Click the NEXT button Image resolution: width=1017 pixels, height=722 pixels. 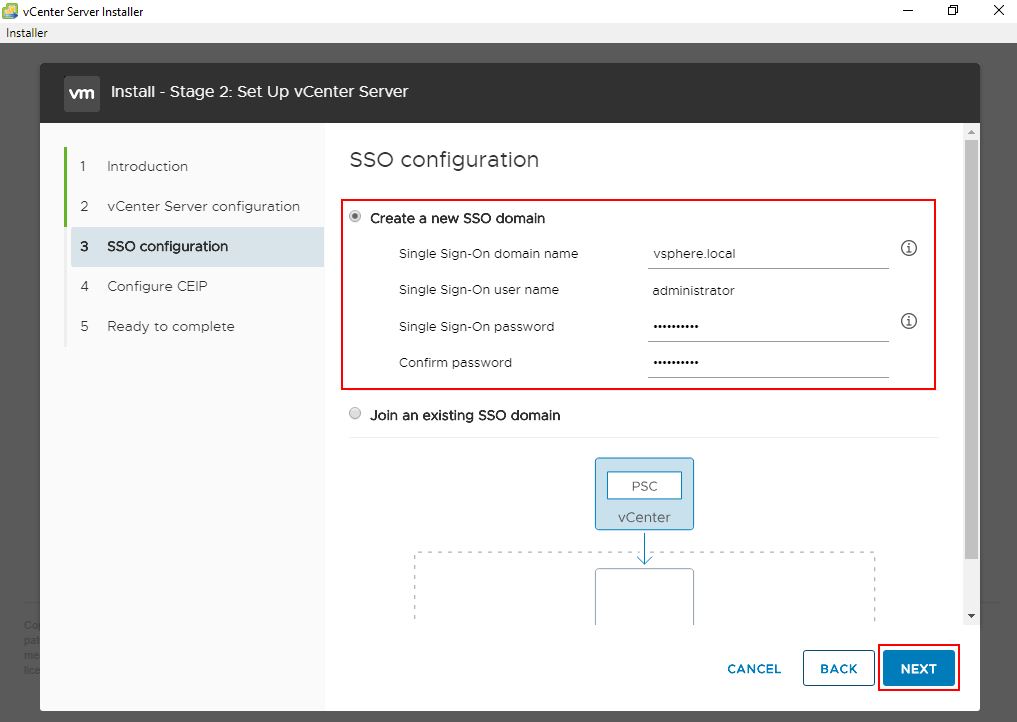[x=918, y=668]
